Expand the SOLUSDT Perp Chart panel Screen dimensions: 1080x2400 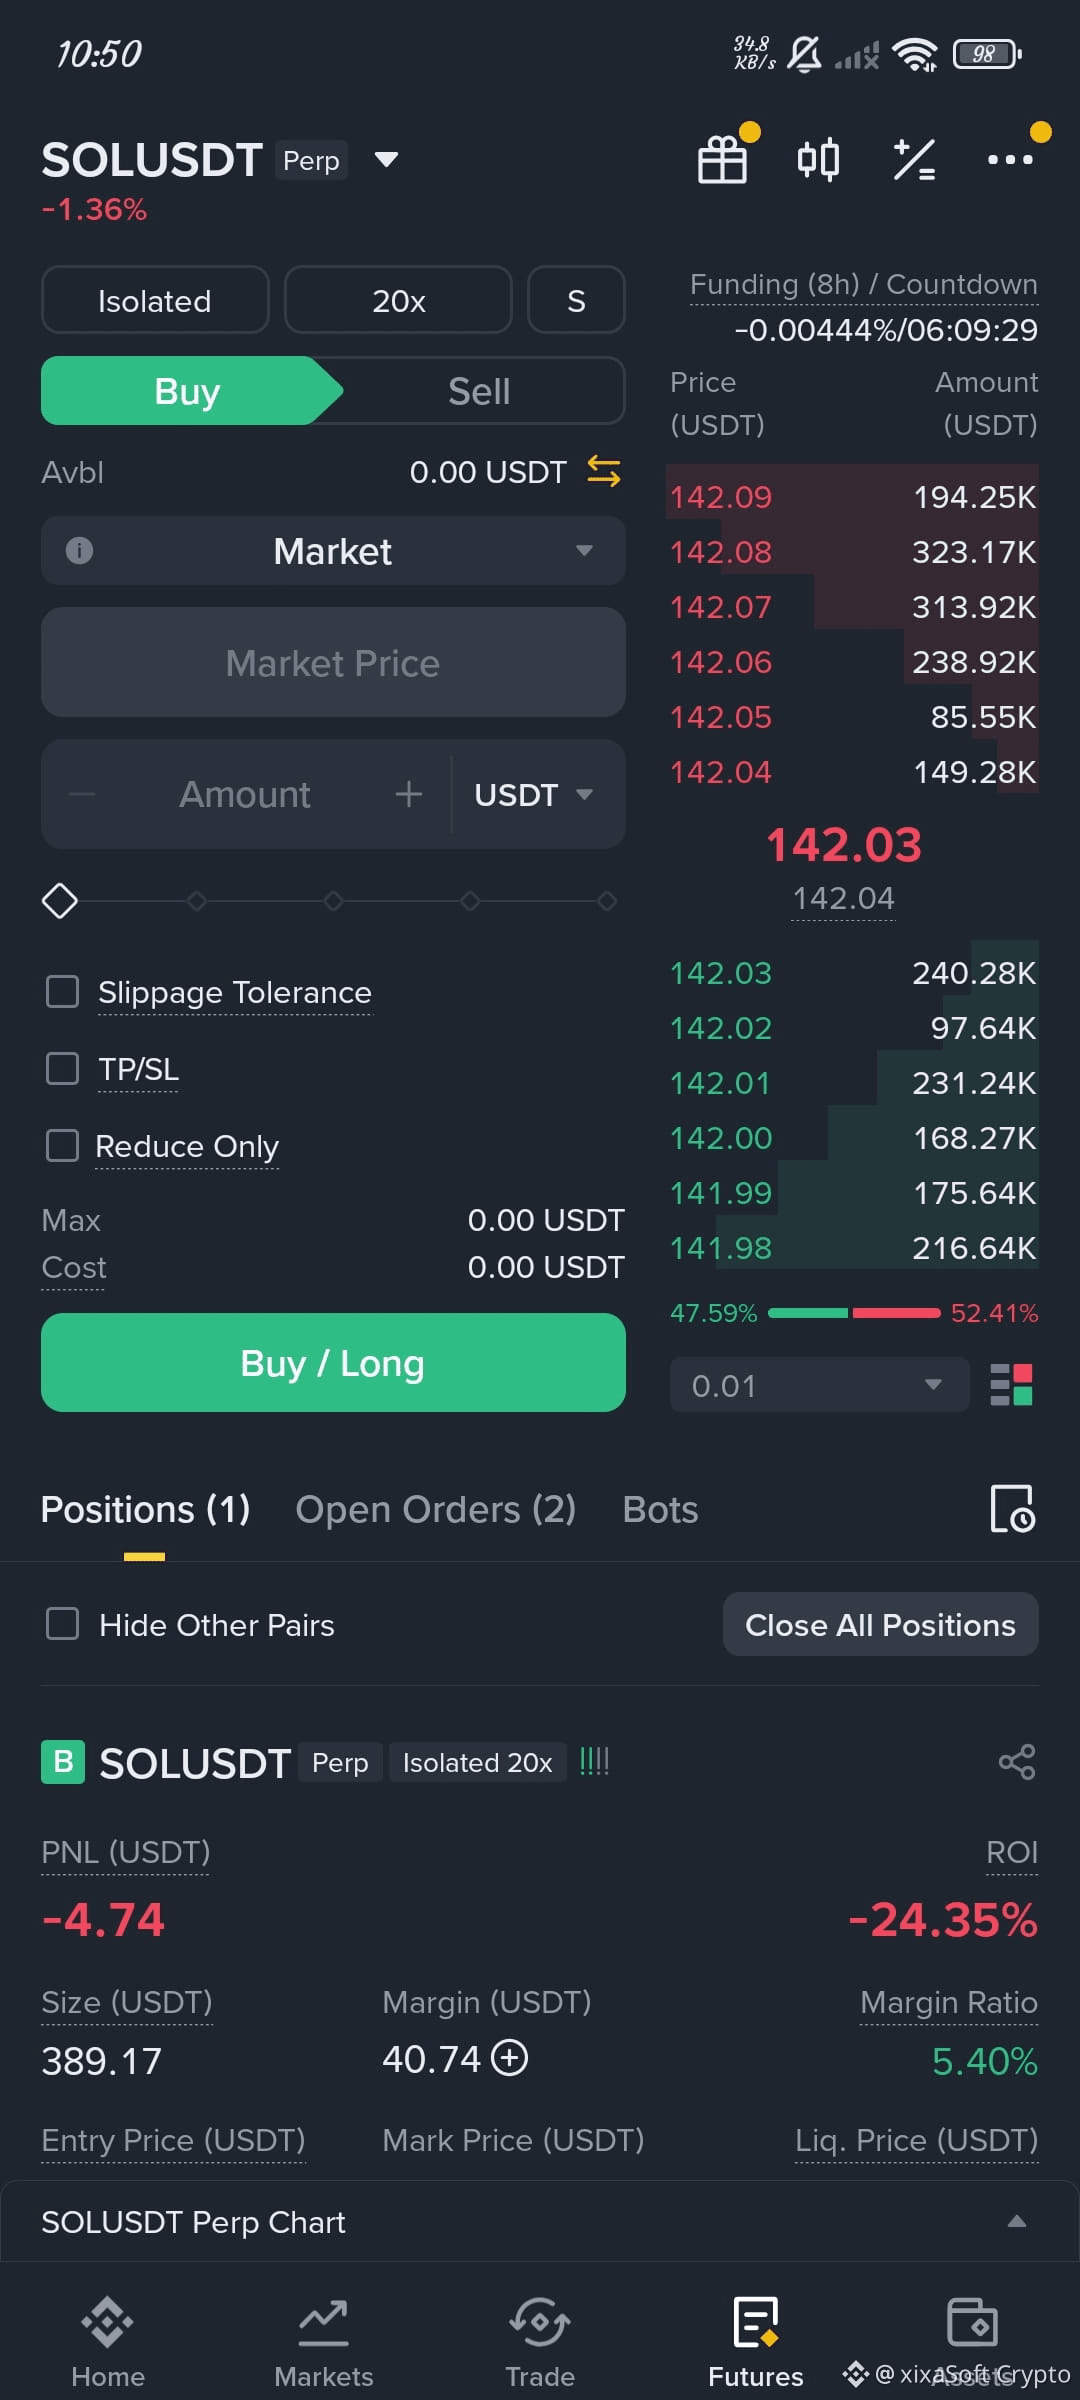(540, 2222)
